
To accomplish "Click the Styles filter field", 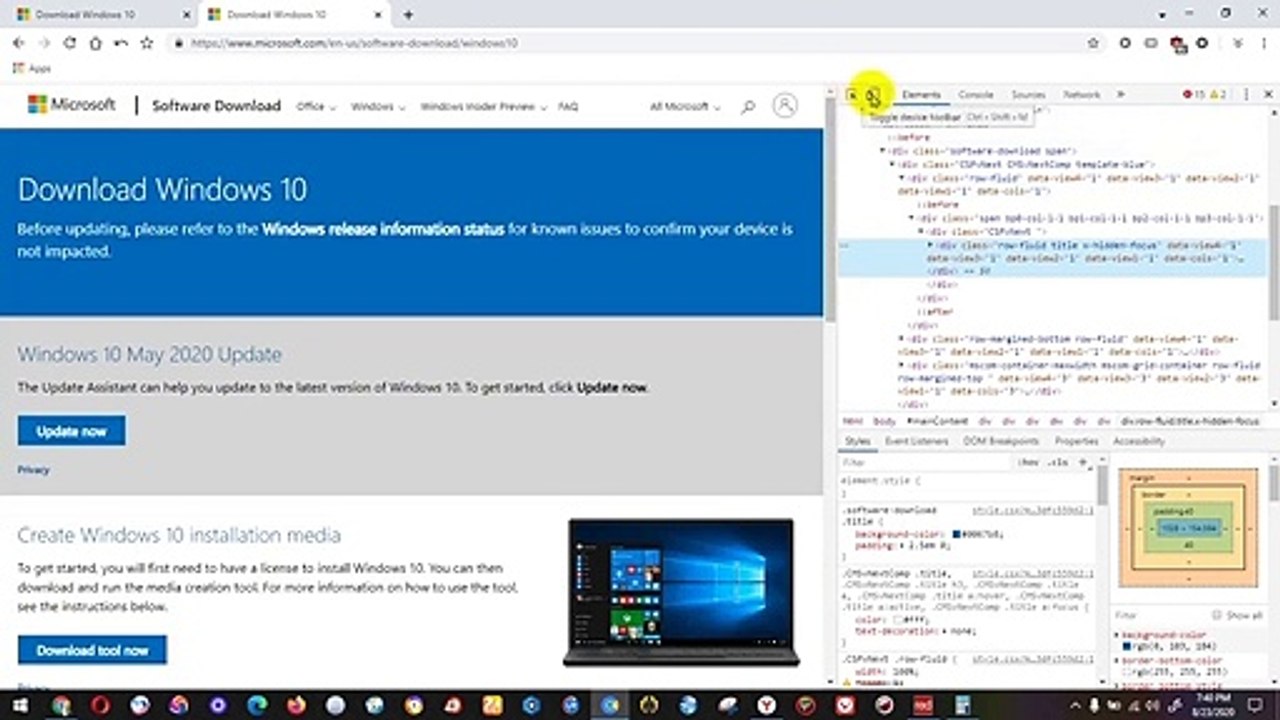I will click(x=925, y=462).
